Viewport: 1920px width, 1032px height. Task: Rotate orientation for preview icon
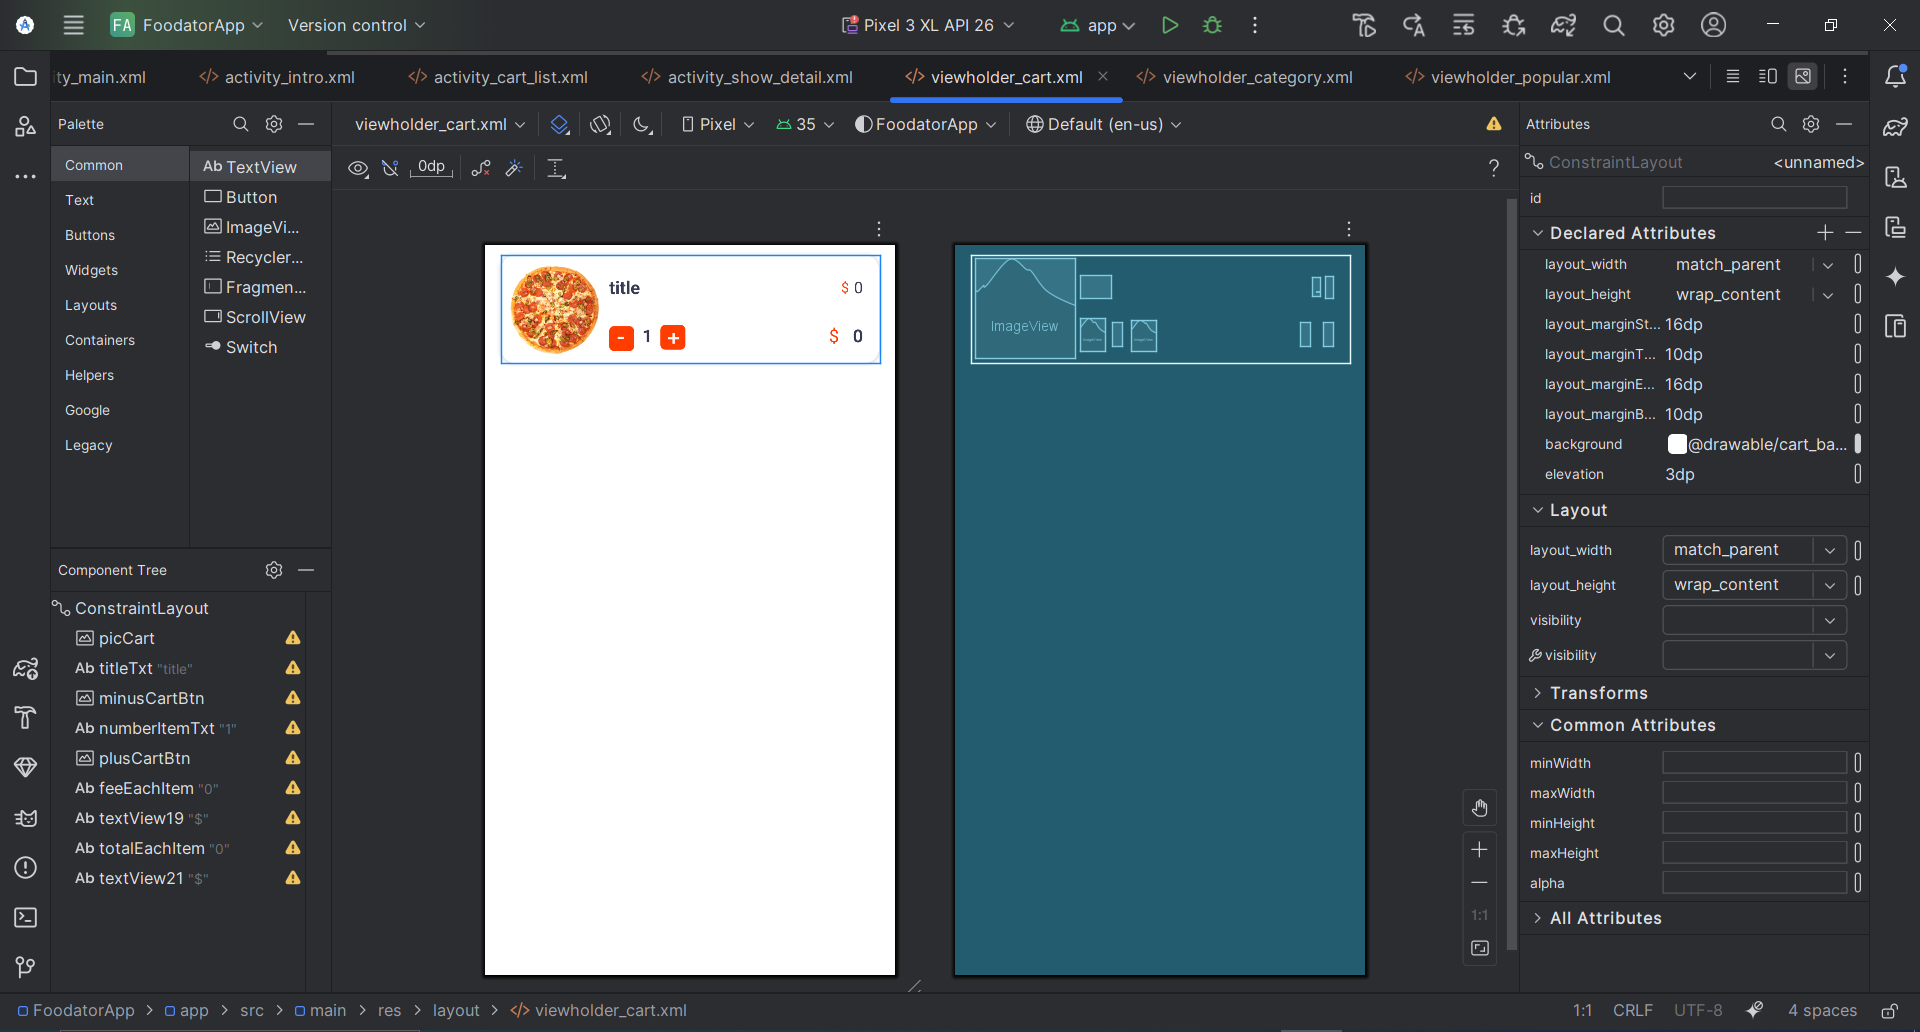click(600, 124)
